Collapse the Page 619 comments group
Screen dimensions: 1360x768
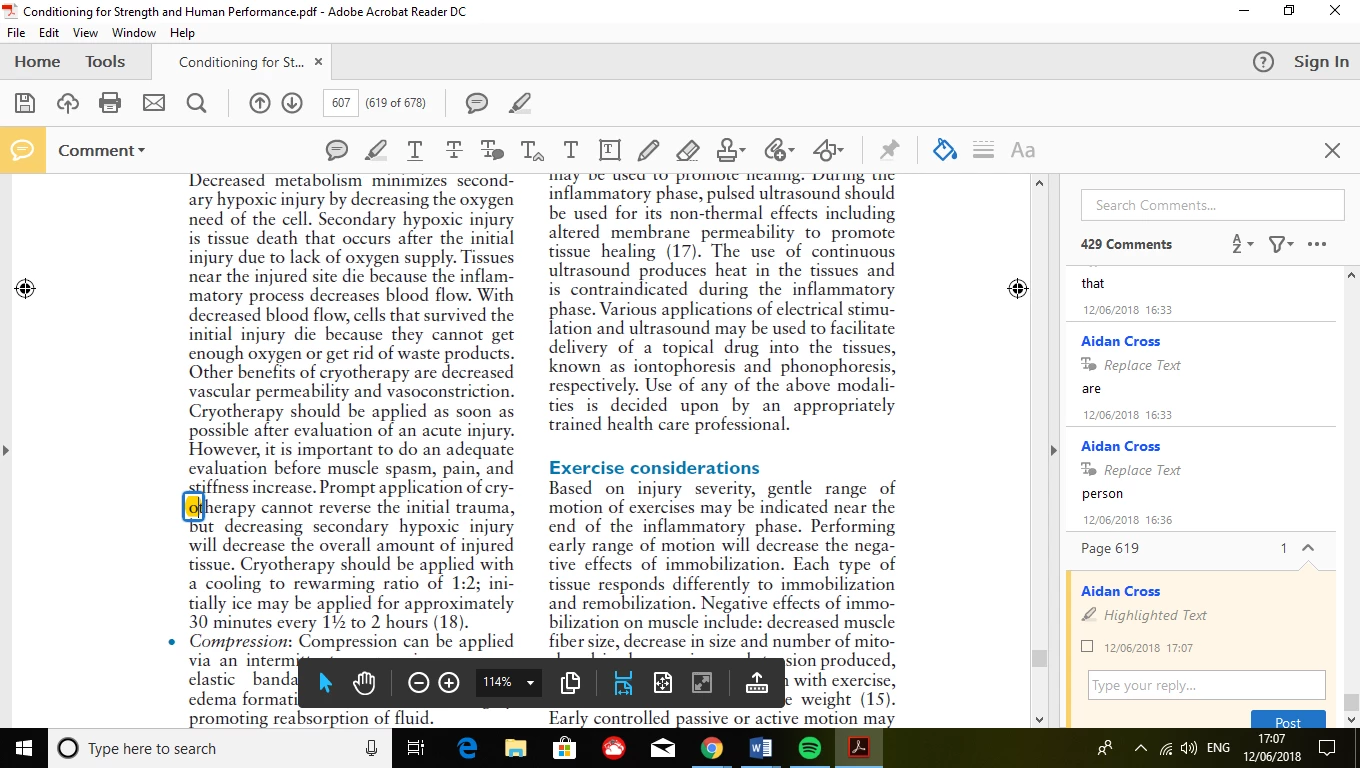pyautogui.click(x=1308, y=548)
